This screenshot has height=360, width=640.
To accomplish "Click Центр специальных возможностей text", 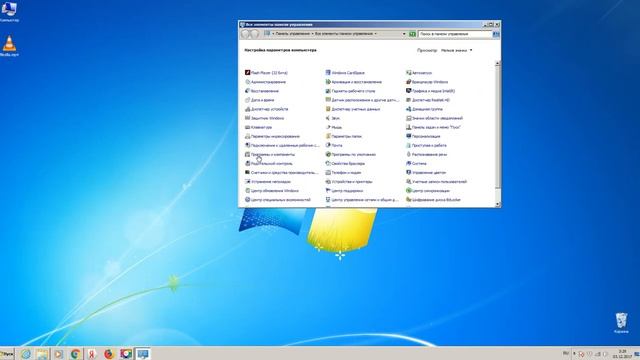I will click(x=280, y=200).
